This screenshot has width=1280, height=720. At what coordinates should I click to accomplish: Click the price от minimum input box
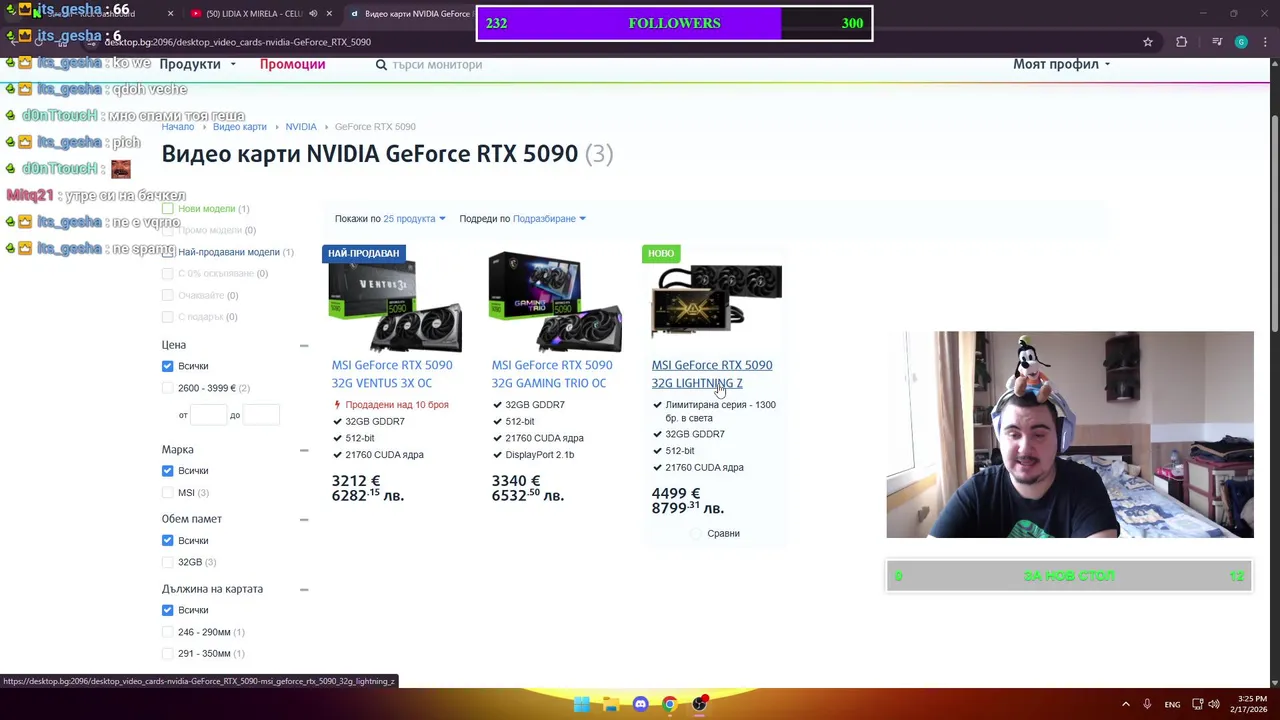pos(208,415)
